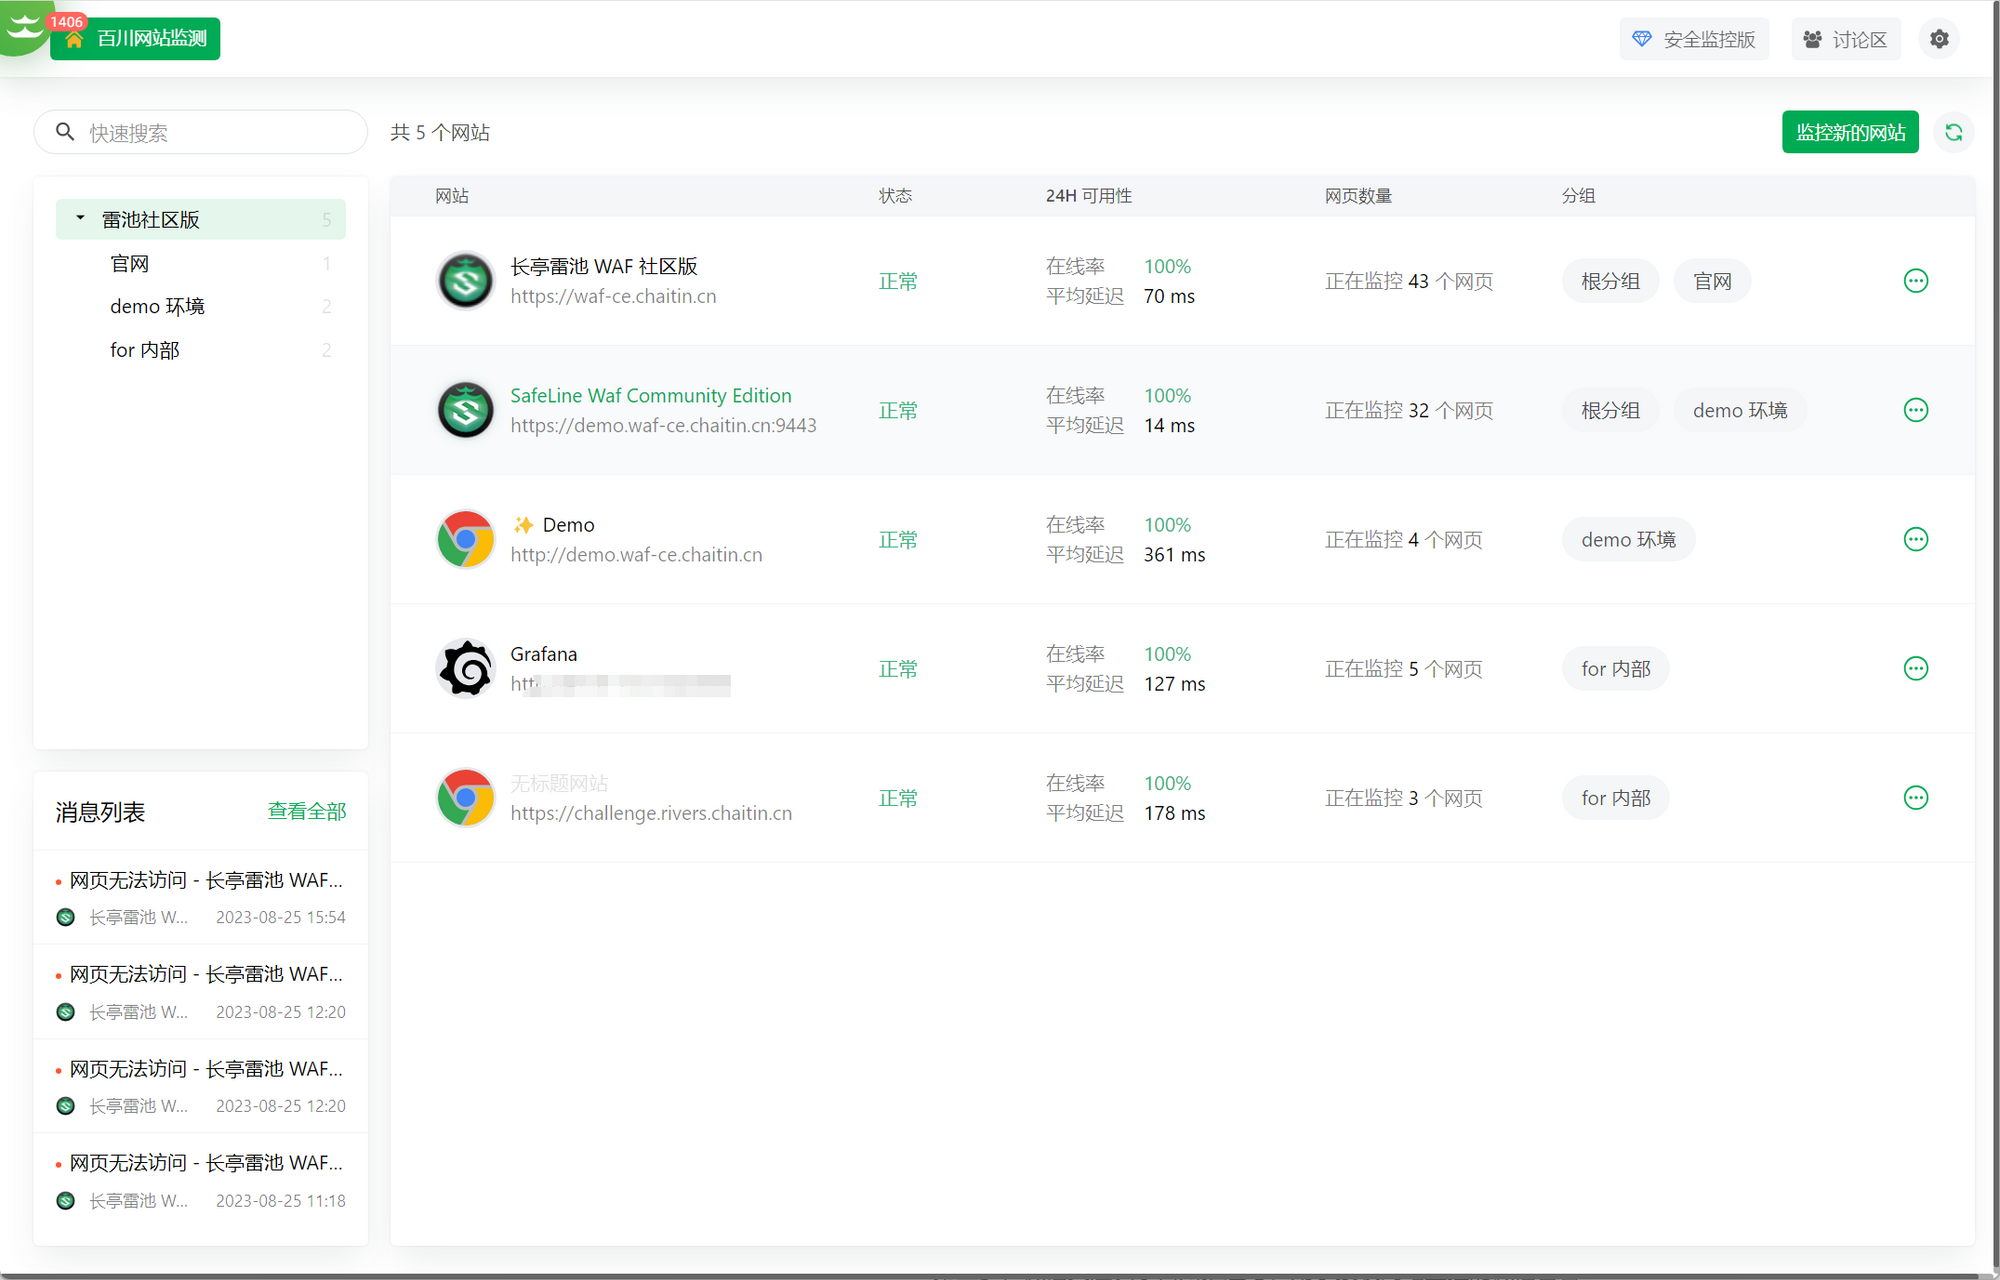Open settings via the gear icon
This screenshot has width=2000, height=1280.
point(1939,39)
